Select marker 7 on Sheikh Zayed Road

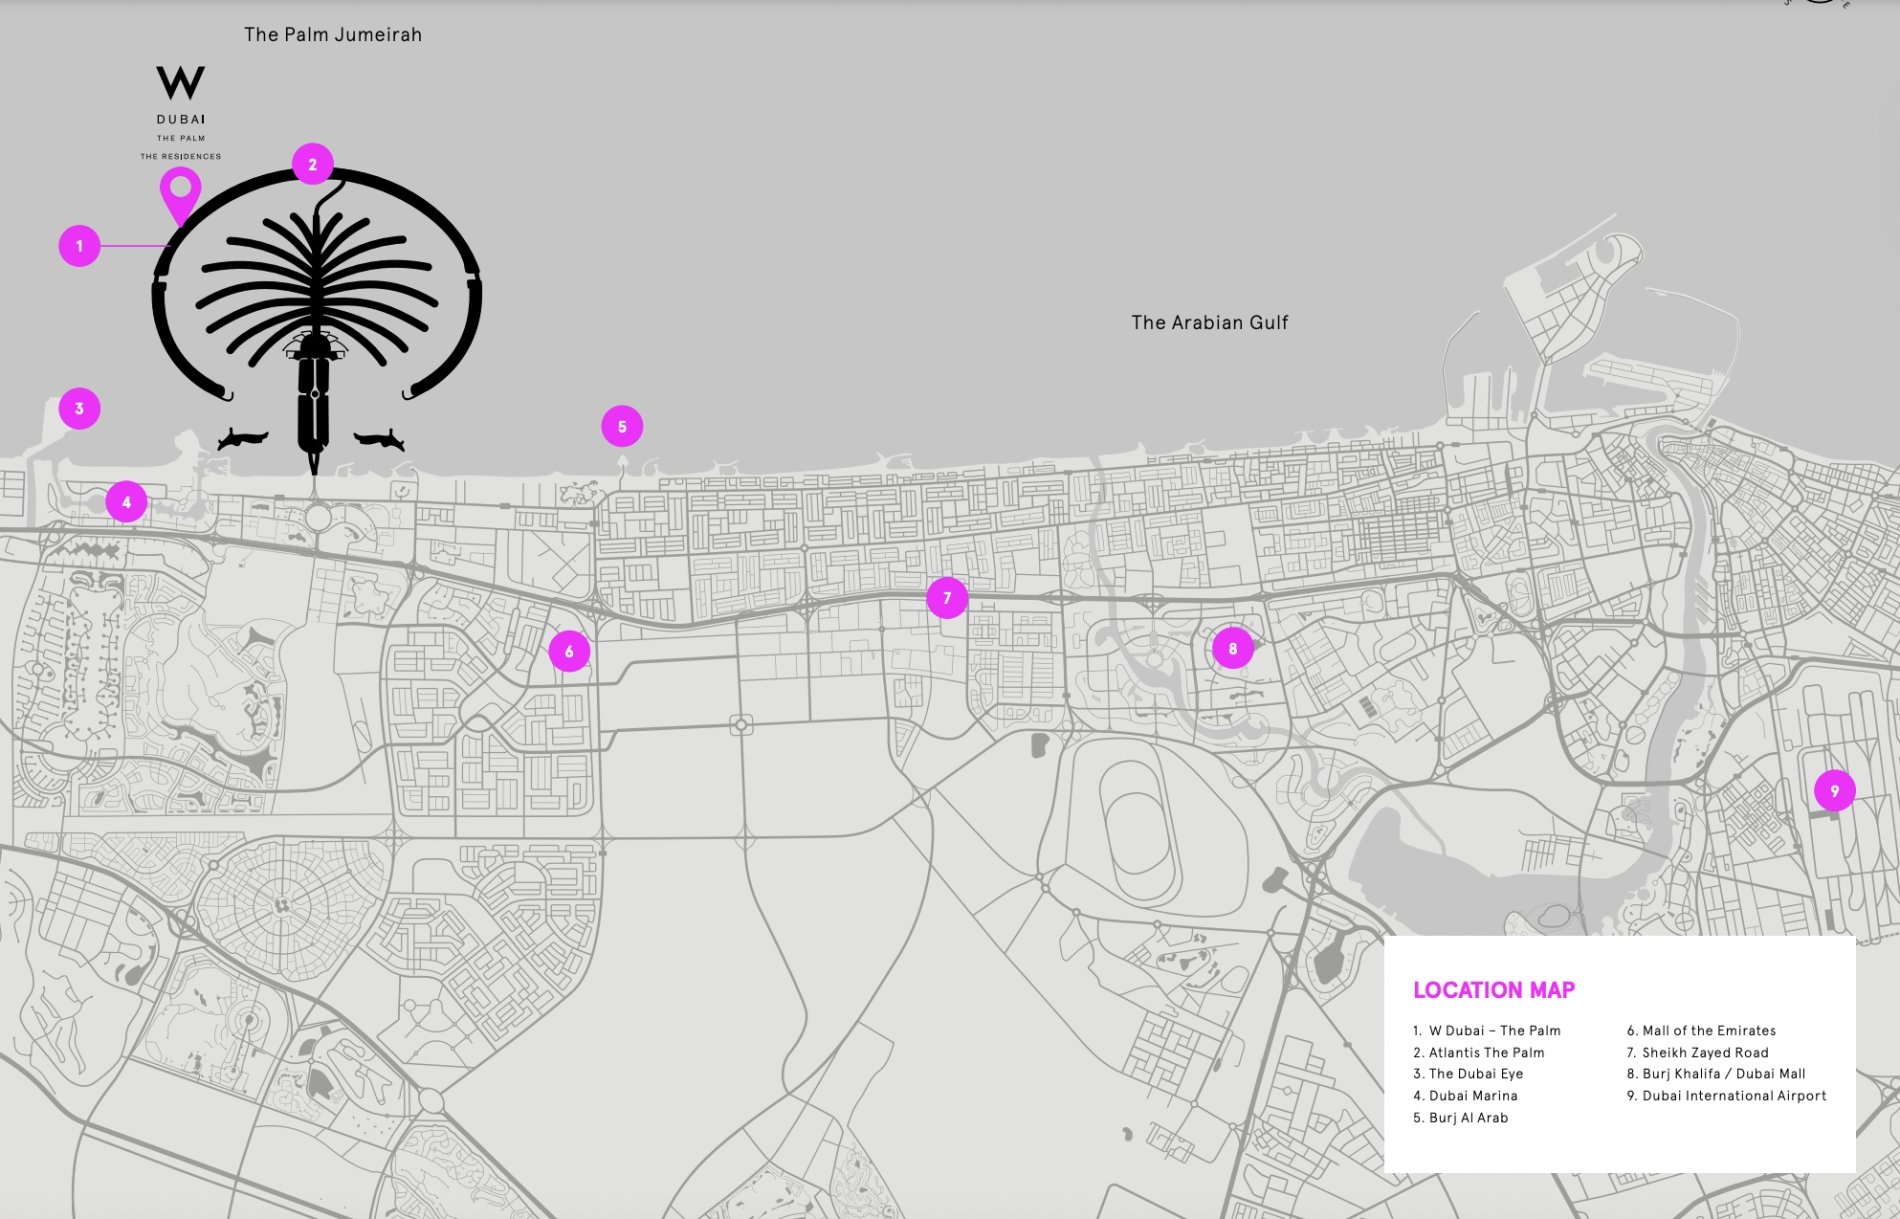coord(947,598)
